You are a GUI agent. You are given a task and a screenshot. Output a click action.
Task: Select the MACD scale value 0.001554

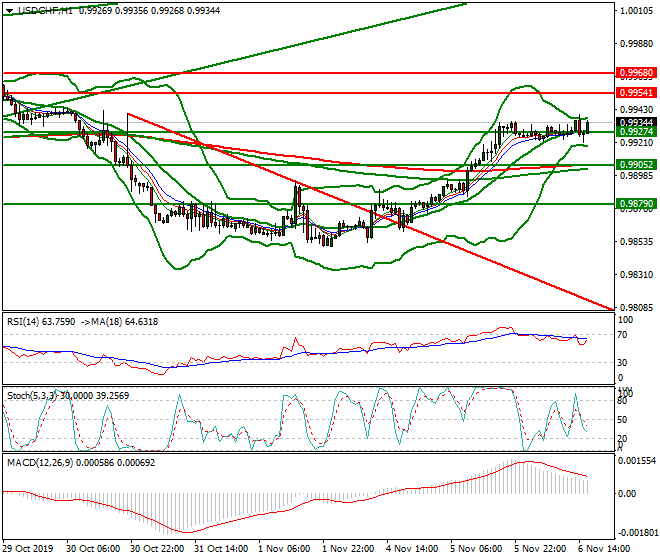point(636,461)
